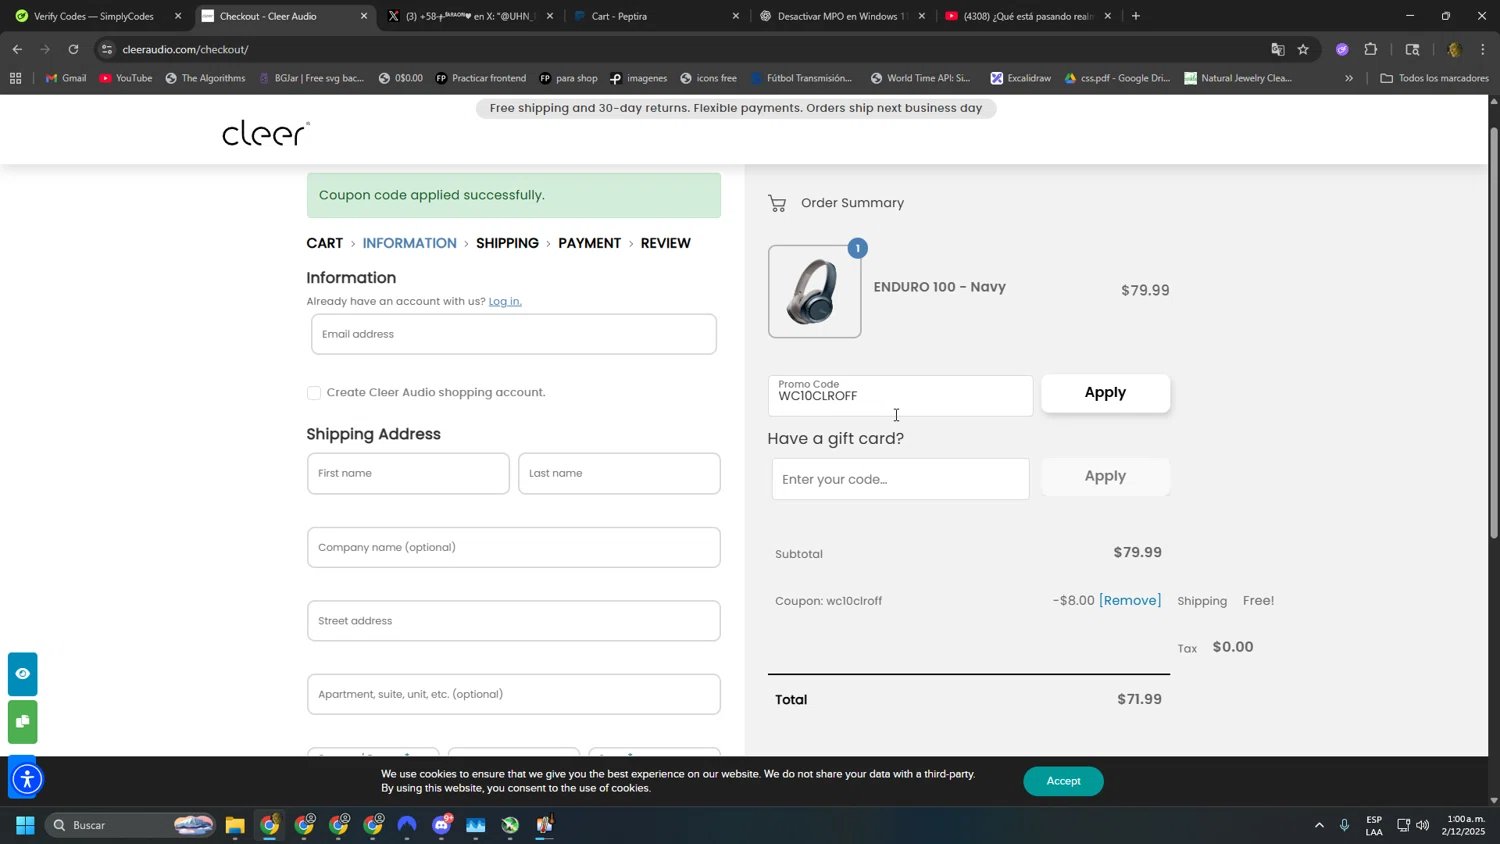This screenshot has width=1500, height=844.
Task: Open a new browser tab
Action: coord(1136,16)
